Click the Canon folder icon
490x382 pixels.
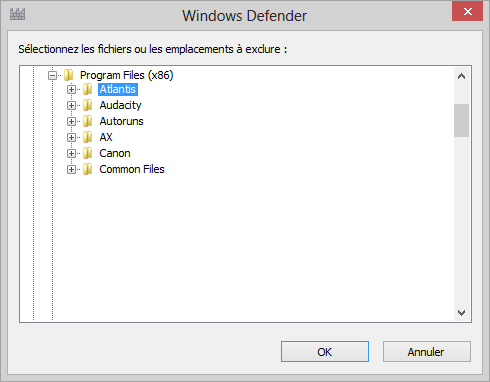click(x=88, y=153)
